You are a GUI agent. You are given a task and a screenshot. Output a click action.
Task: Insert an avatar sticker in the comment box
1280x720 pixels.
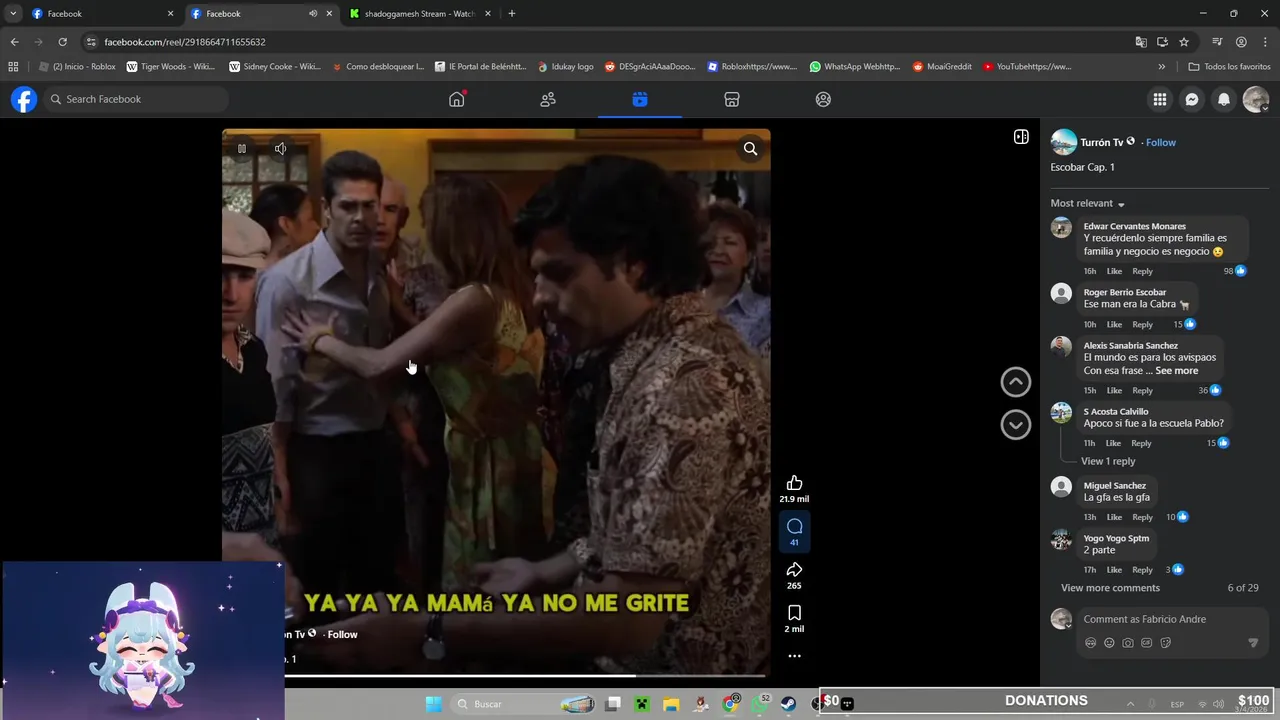1091,643
